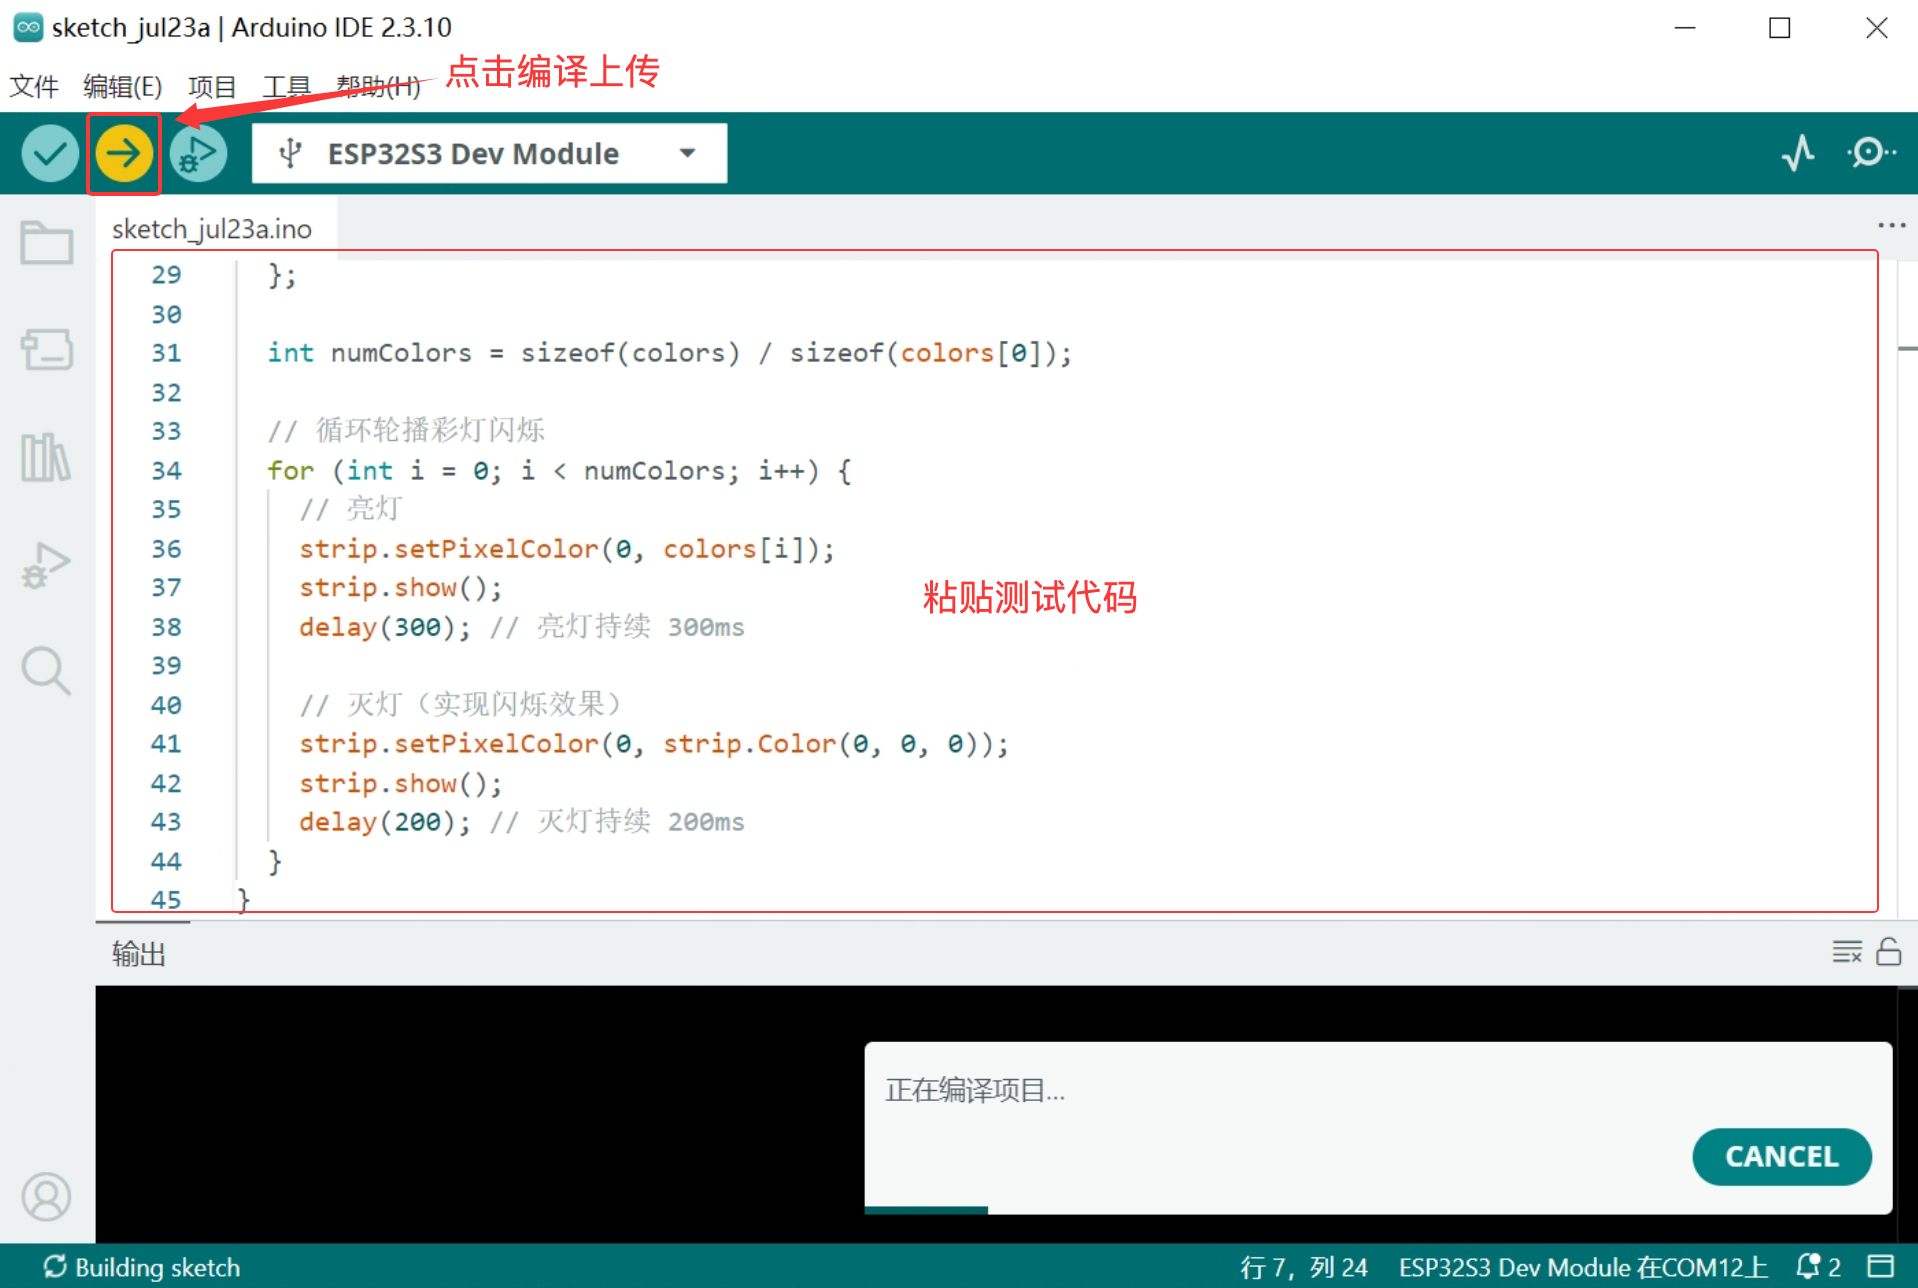Open the Debug panel in sidebar

[x=46, y=565]
